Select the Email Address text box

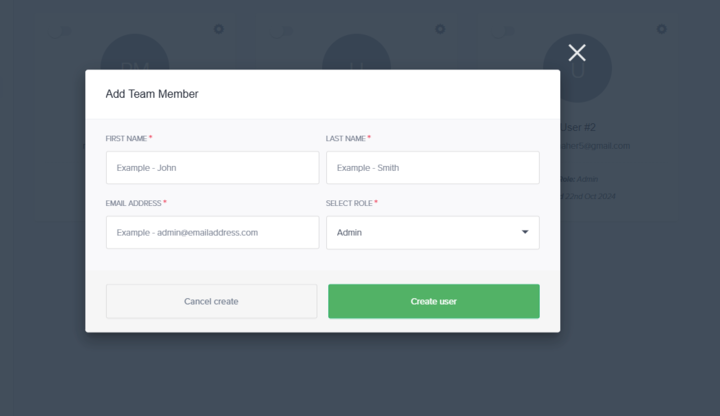[212, 232]
